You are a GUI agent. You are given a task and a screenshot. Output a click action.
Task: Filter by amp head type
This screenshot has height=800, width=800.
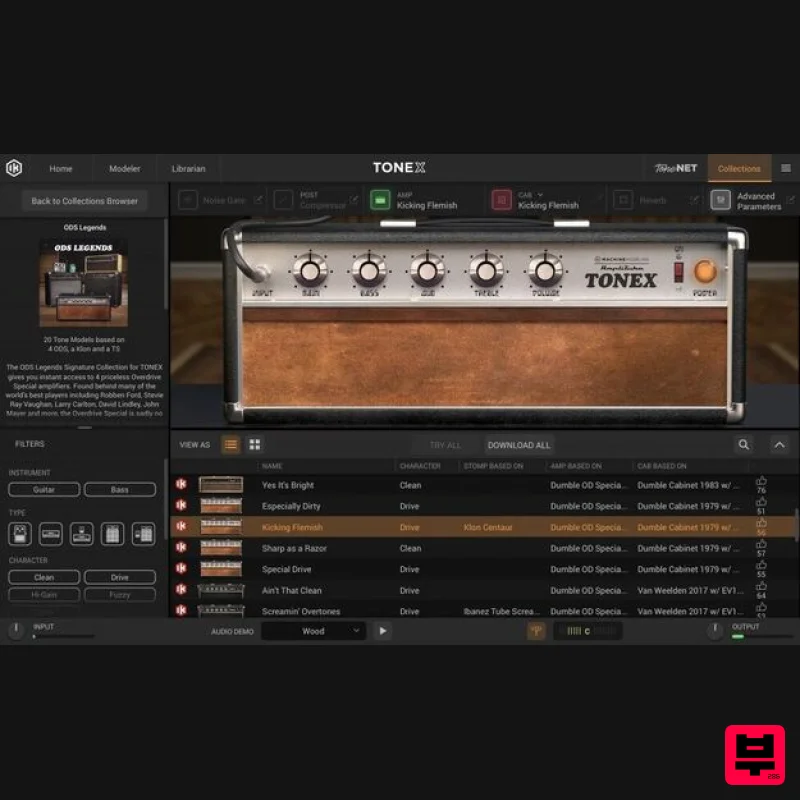point(51,534)
